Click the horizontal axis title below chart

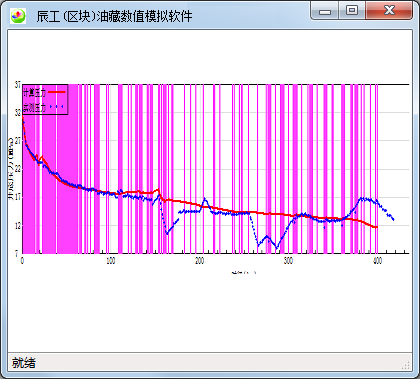[x=244, y=272]
